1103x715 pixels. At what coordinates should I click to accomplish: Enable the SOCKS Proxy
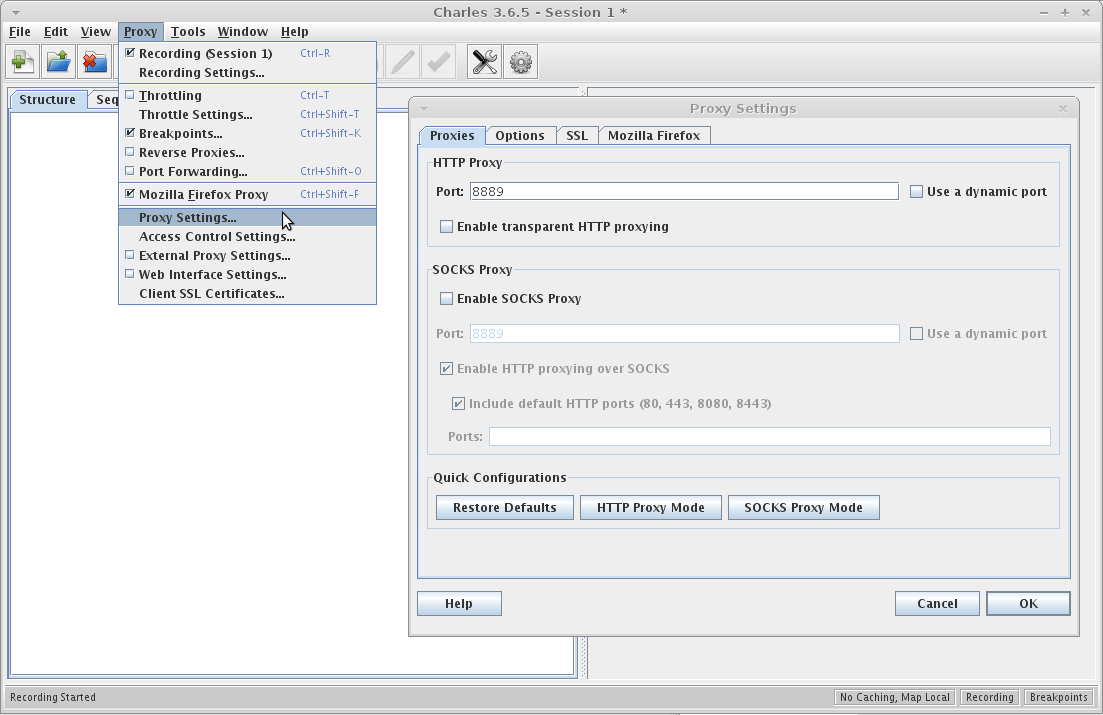coord(446,298)
